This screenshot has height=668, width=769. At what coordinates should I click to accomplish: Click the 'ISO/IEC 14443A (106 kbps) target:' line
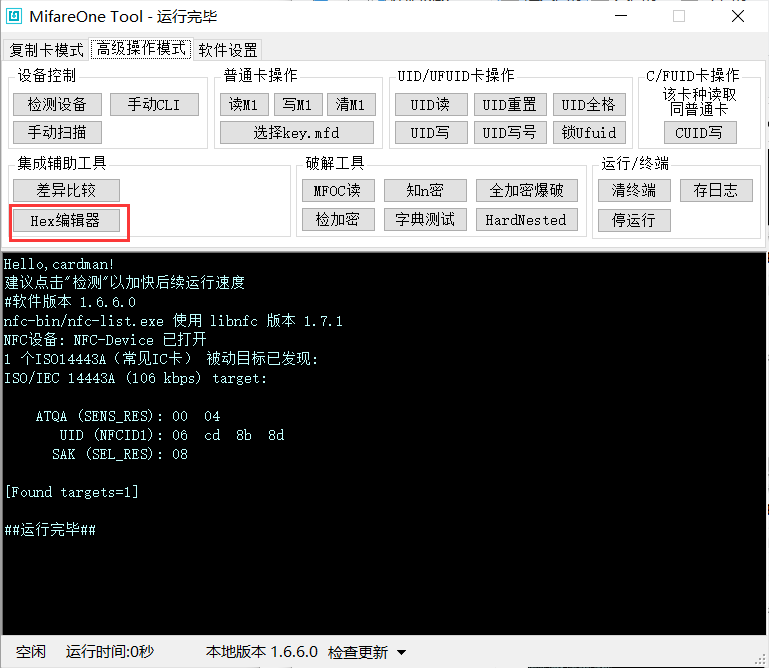pos(135,378)
